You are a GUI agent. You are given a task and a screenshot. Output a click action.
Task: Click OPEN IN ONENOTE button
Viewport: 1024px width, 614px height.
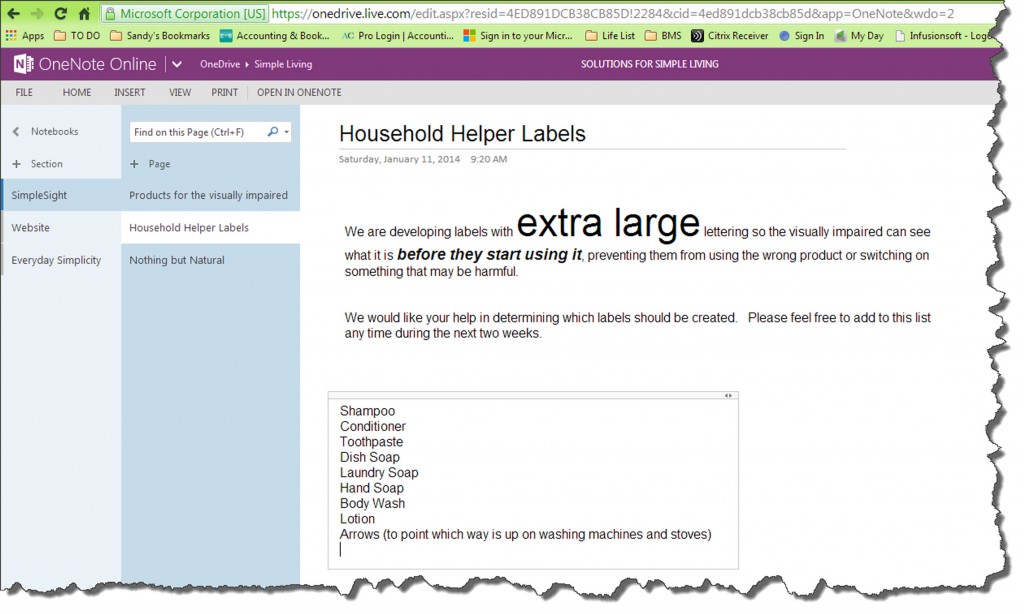(x=299, y=92)
